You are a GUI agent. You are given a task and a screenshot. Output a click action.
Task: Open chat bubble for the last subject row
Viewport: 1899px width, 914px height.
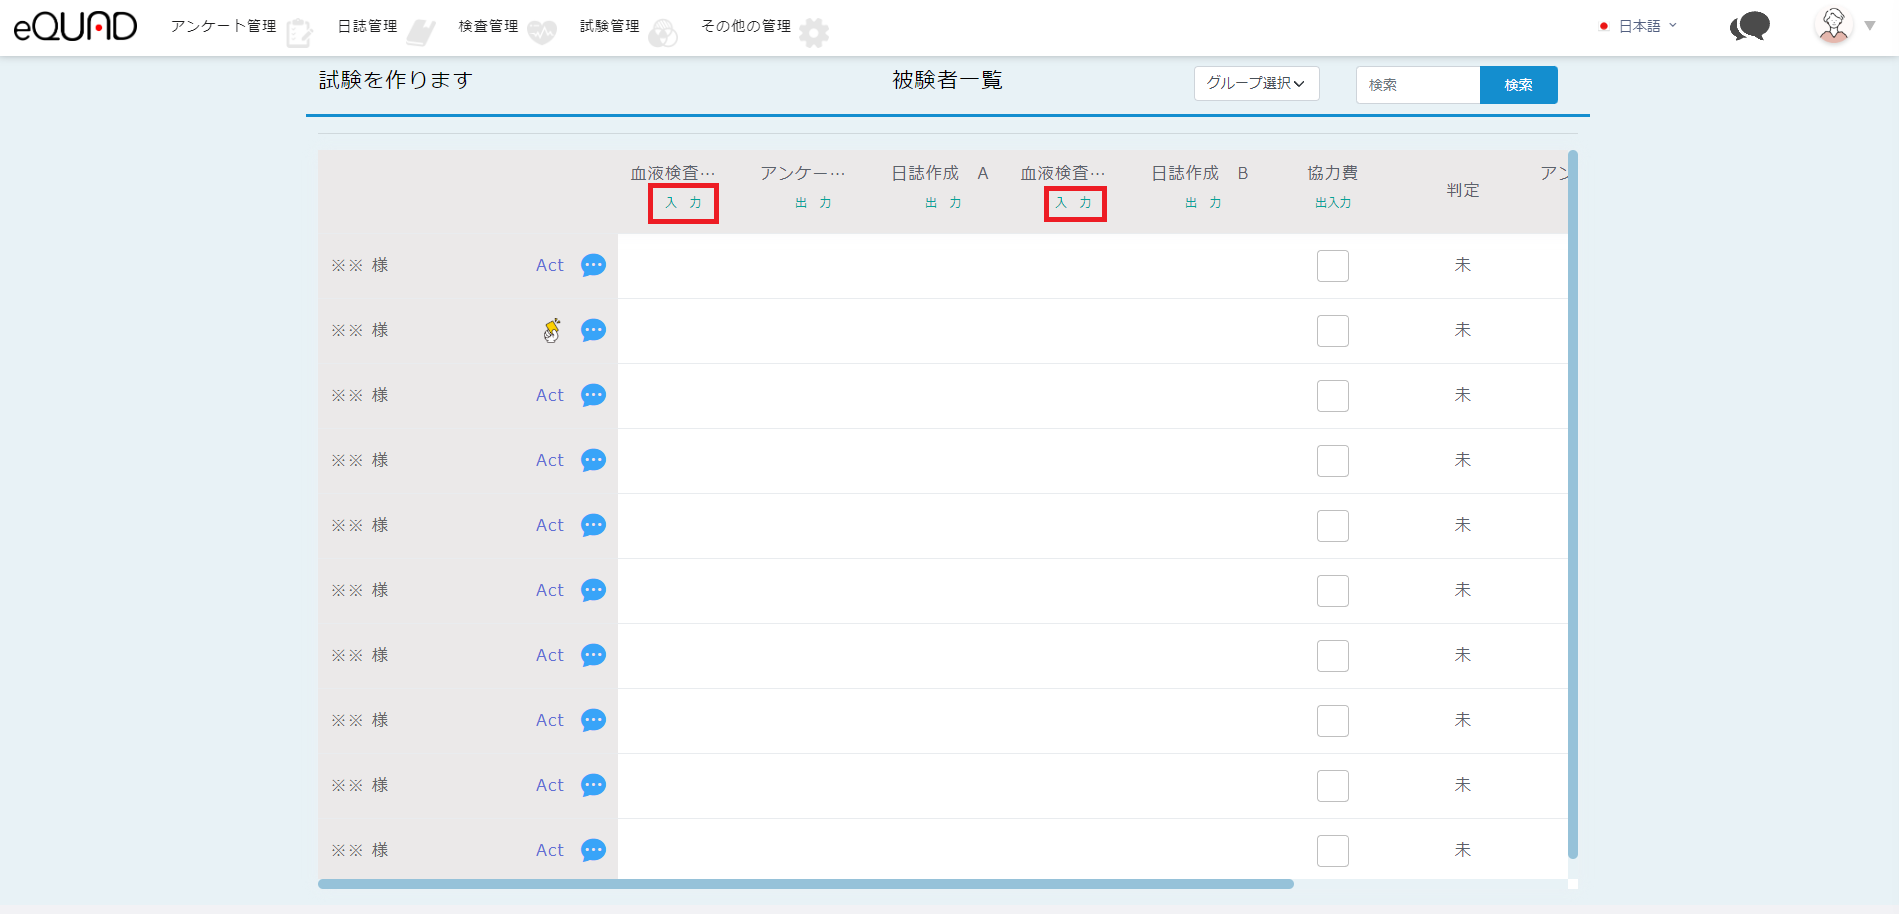(593, 850)
